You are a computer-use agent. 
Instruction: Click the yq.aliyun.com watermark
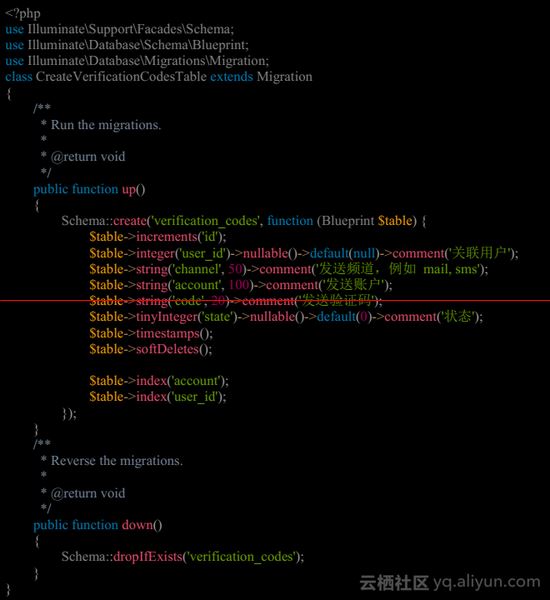click(x=487, y=582)
